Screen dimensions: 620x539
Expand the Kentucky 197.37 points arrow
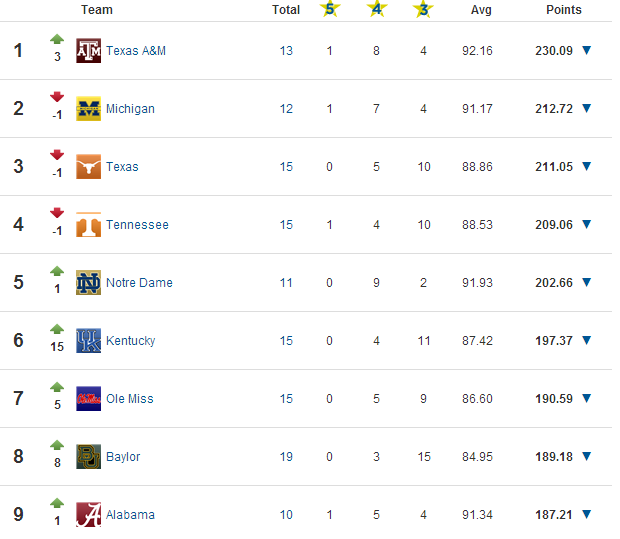click(587, 340)
